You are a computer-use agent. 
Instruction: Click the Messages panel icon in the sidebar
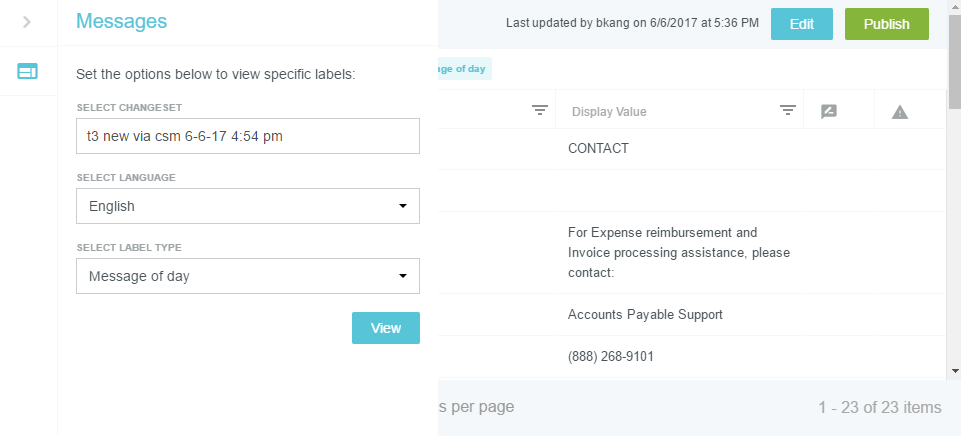click(x=27, y=71)
